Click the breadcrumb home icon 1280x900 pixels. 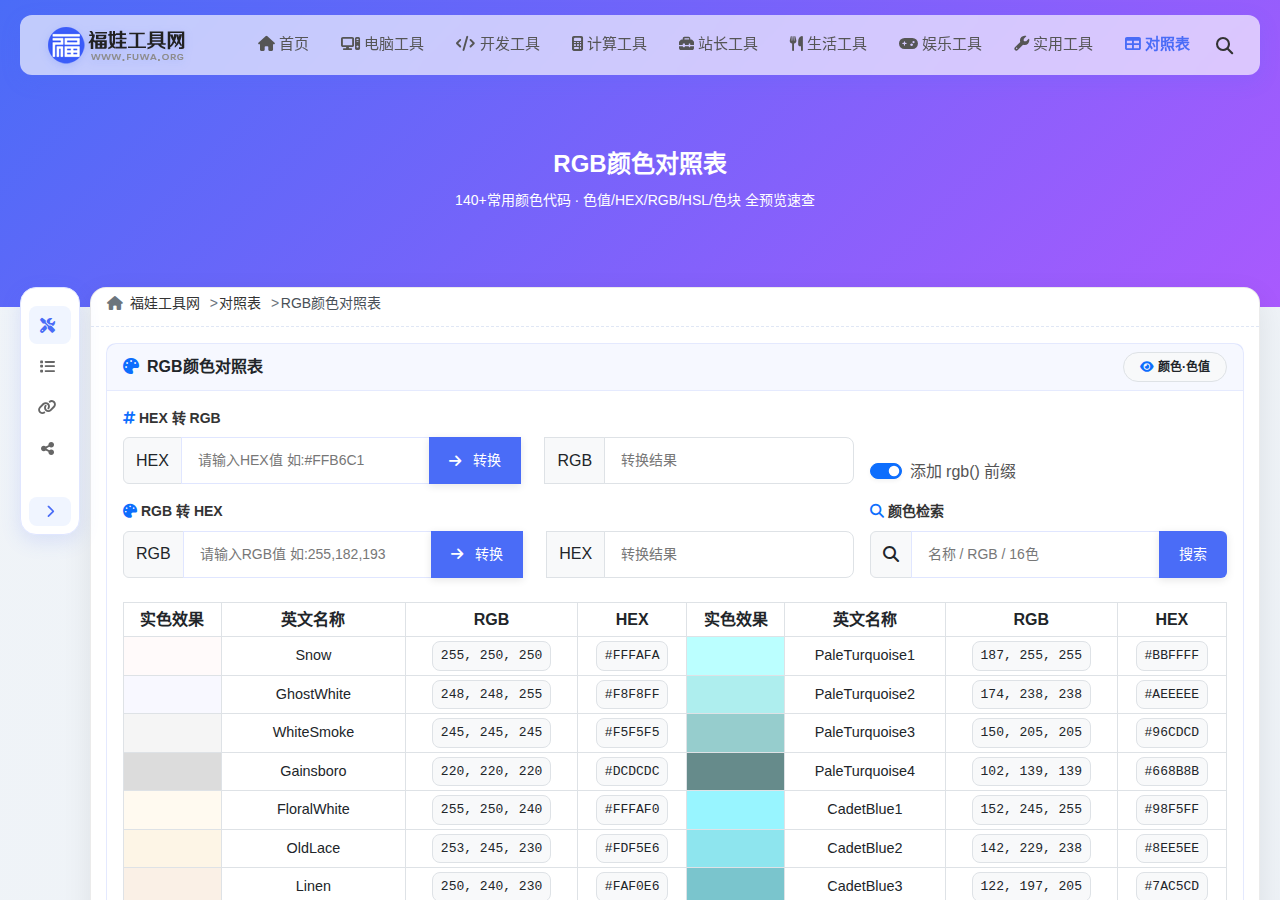click(x=115, y=303)
